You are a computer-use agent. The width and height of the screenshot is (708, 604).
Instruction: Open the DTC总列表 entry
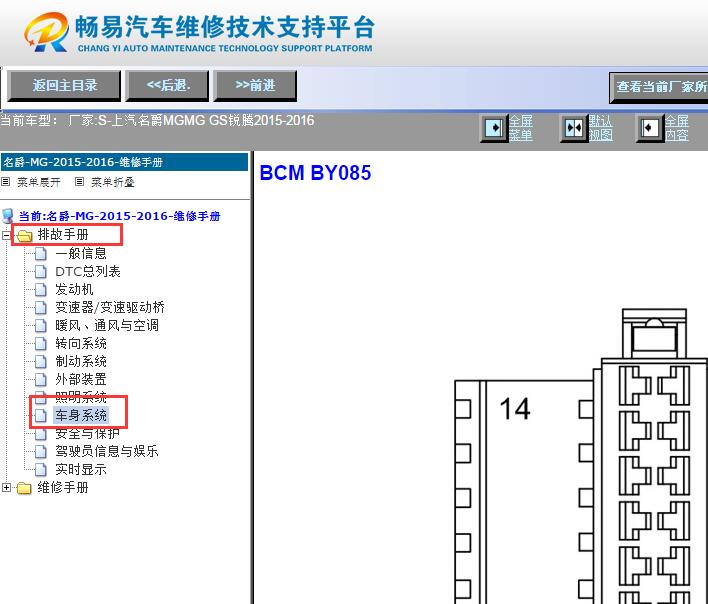[88, 271]
